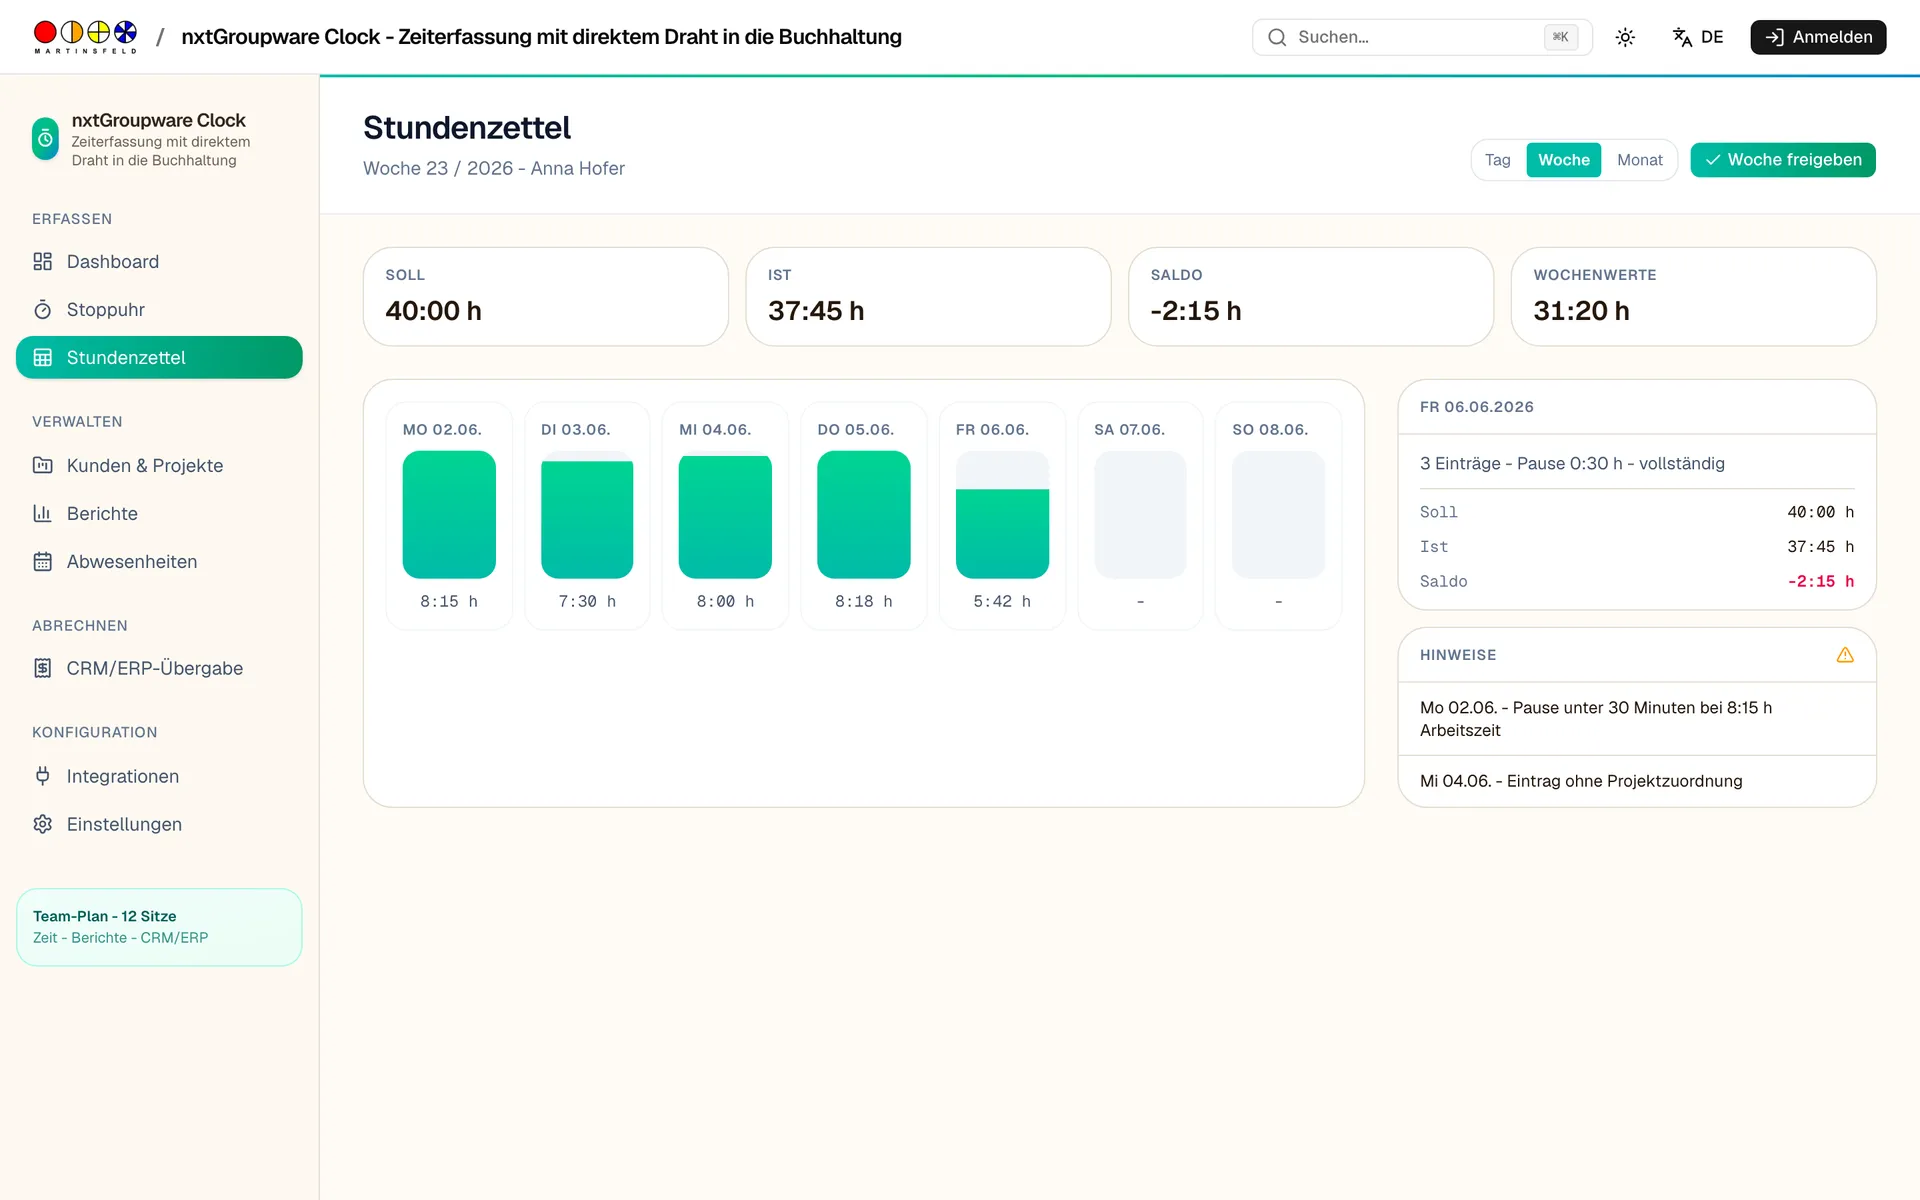The width and height of the screenshot is (1920, 1200).
Task: Select the Friday 06.06. hours bar
Action: (x=1002, y=515)
